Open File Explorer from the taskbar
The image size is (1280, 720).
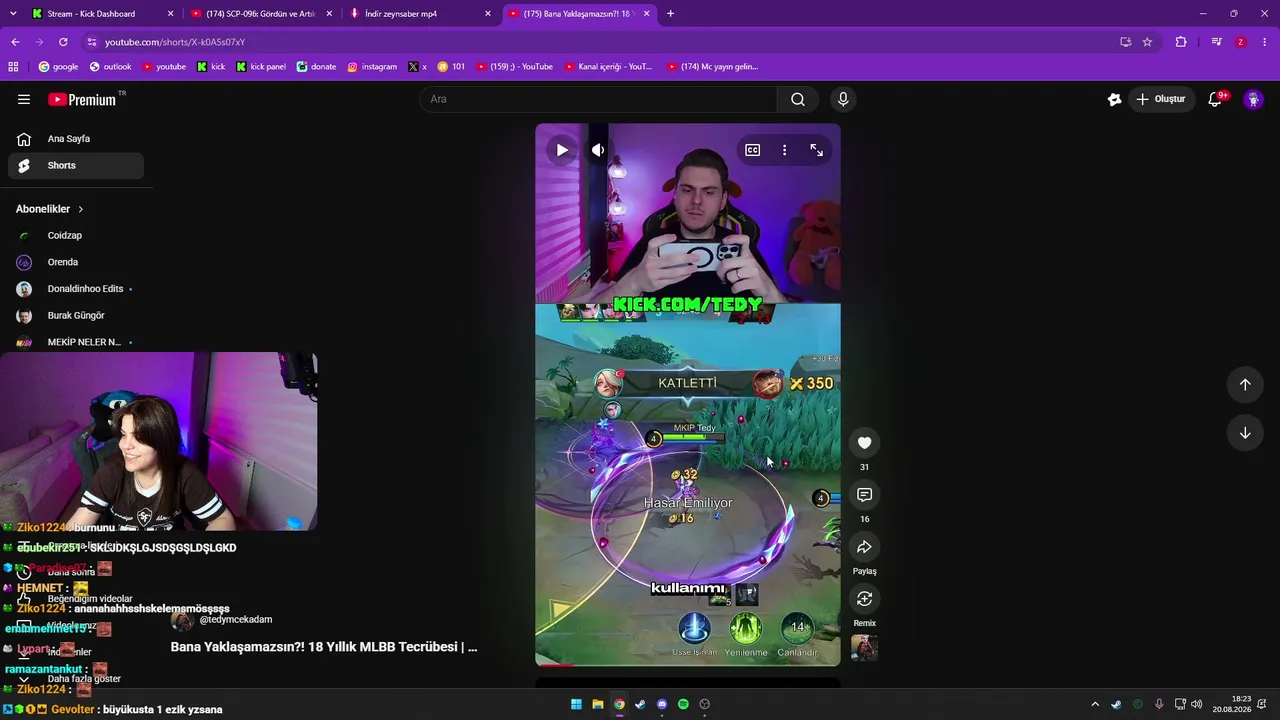click(598, 705)
